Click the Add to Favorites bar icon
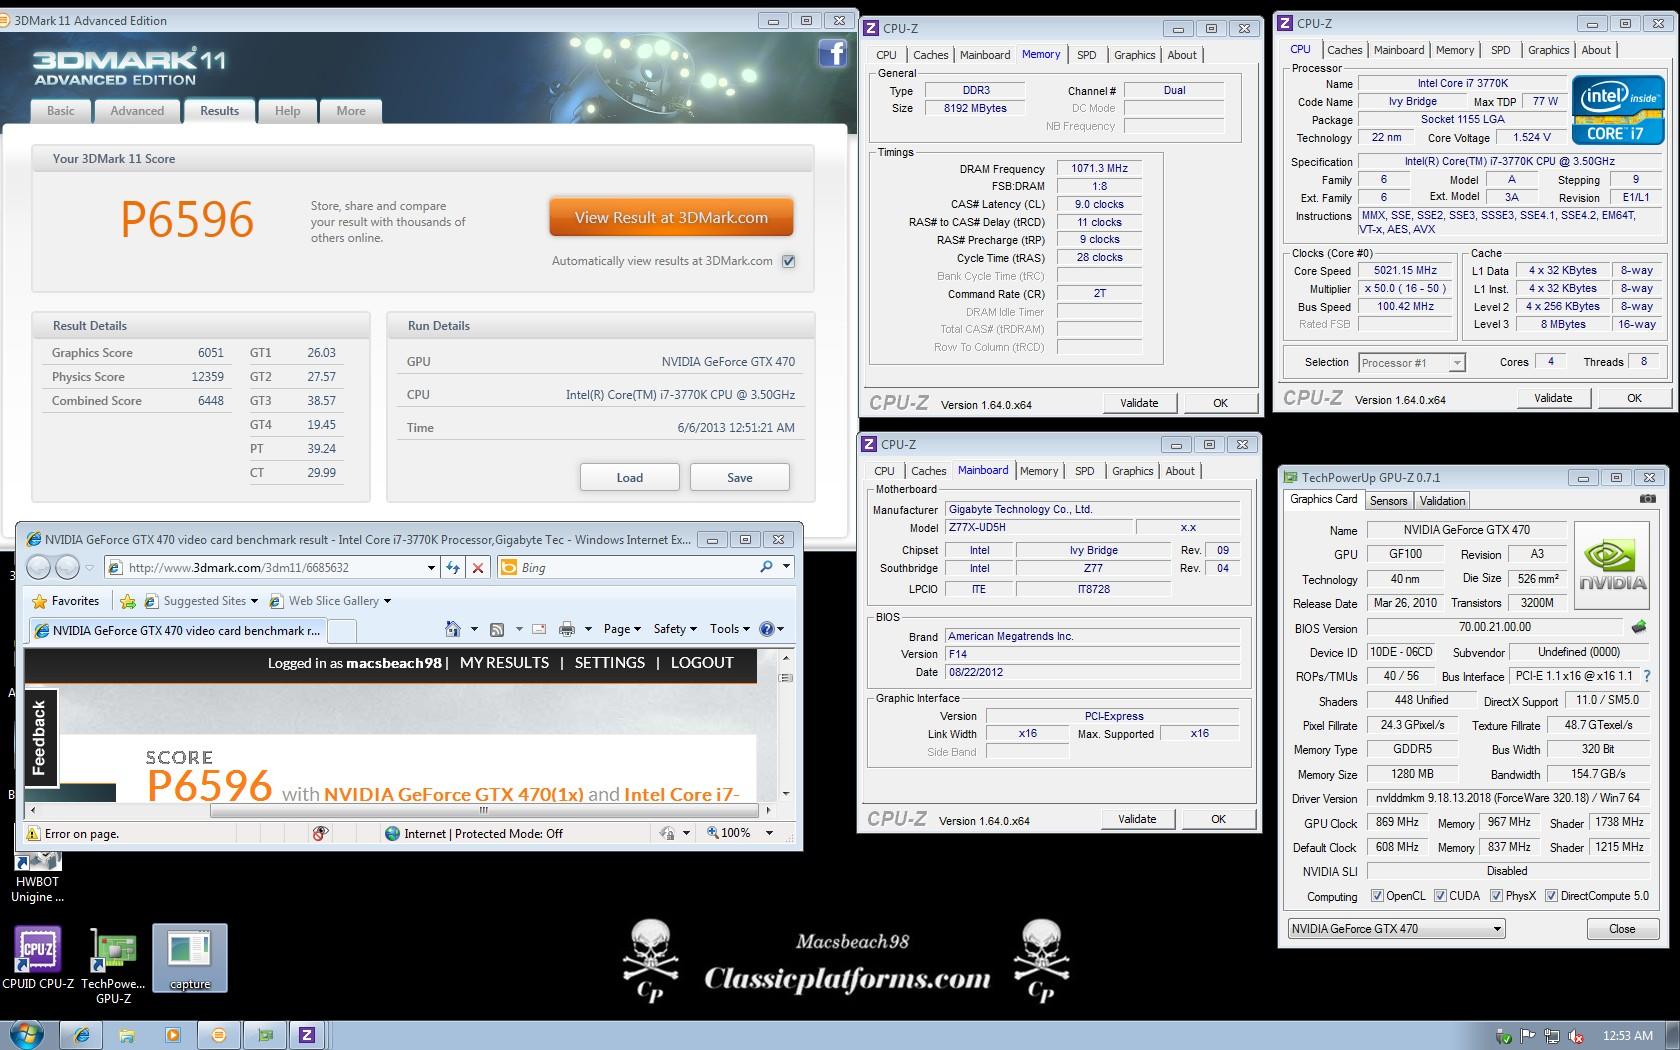This screenshot has width=1680, height=1050. [x=128, y=601]
